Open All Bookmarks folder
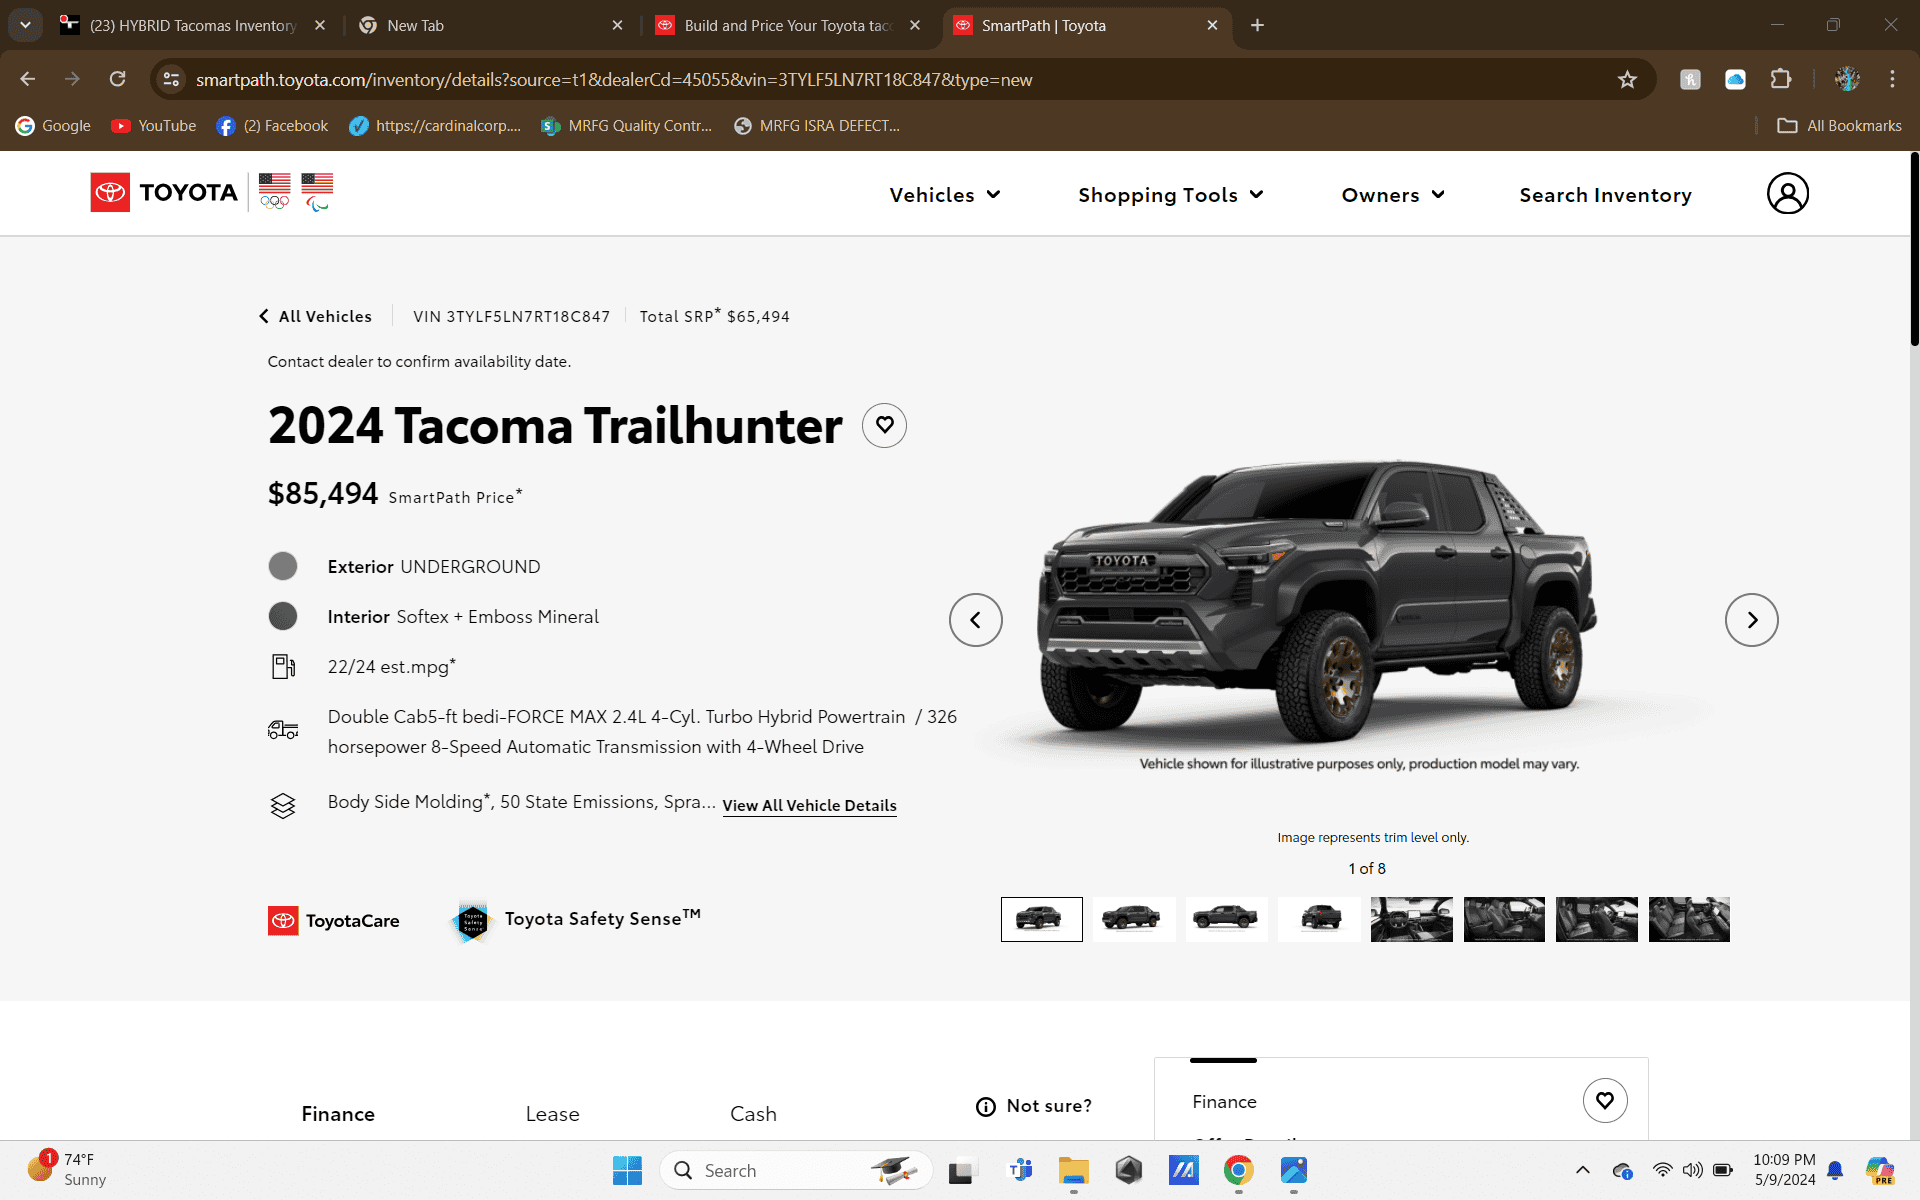 (x=1840, y=126)
